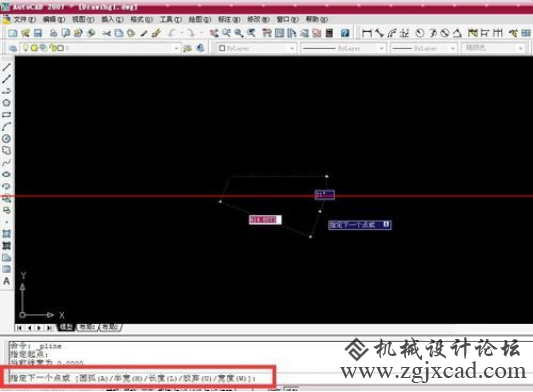This screenshot has width=533, height=392.
Task: Select the Point tool
Action: pos(6,222)
